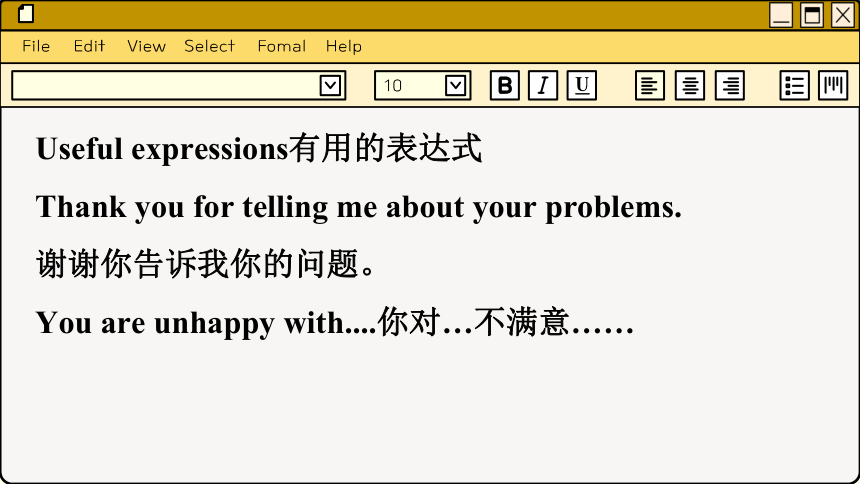Align text to the right
Screen dimensions: 860x484
coord(730,85)
